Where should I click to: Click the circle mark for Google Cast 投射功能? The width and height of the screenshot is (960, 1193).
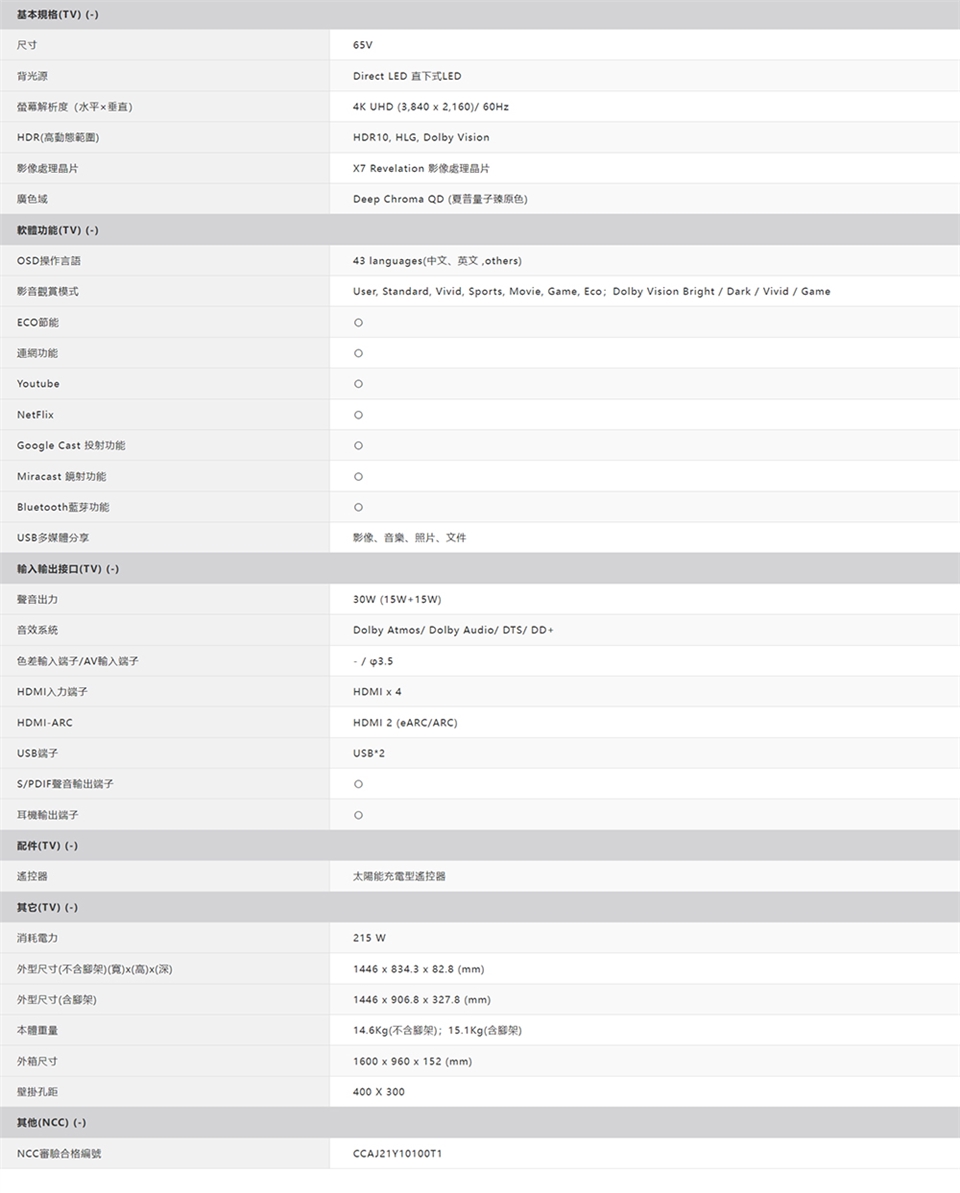coord(358,445)
